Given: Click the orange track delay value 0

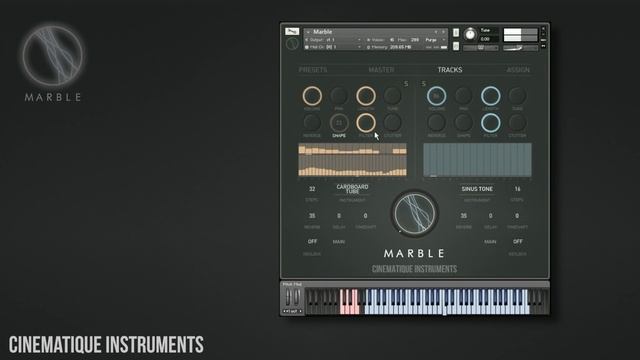Looking at the screenshot, I should 339,216.
